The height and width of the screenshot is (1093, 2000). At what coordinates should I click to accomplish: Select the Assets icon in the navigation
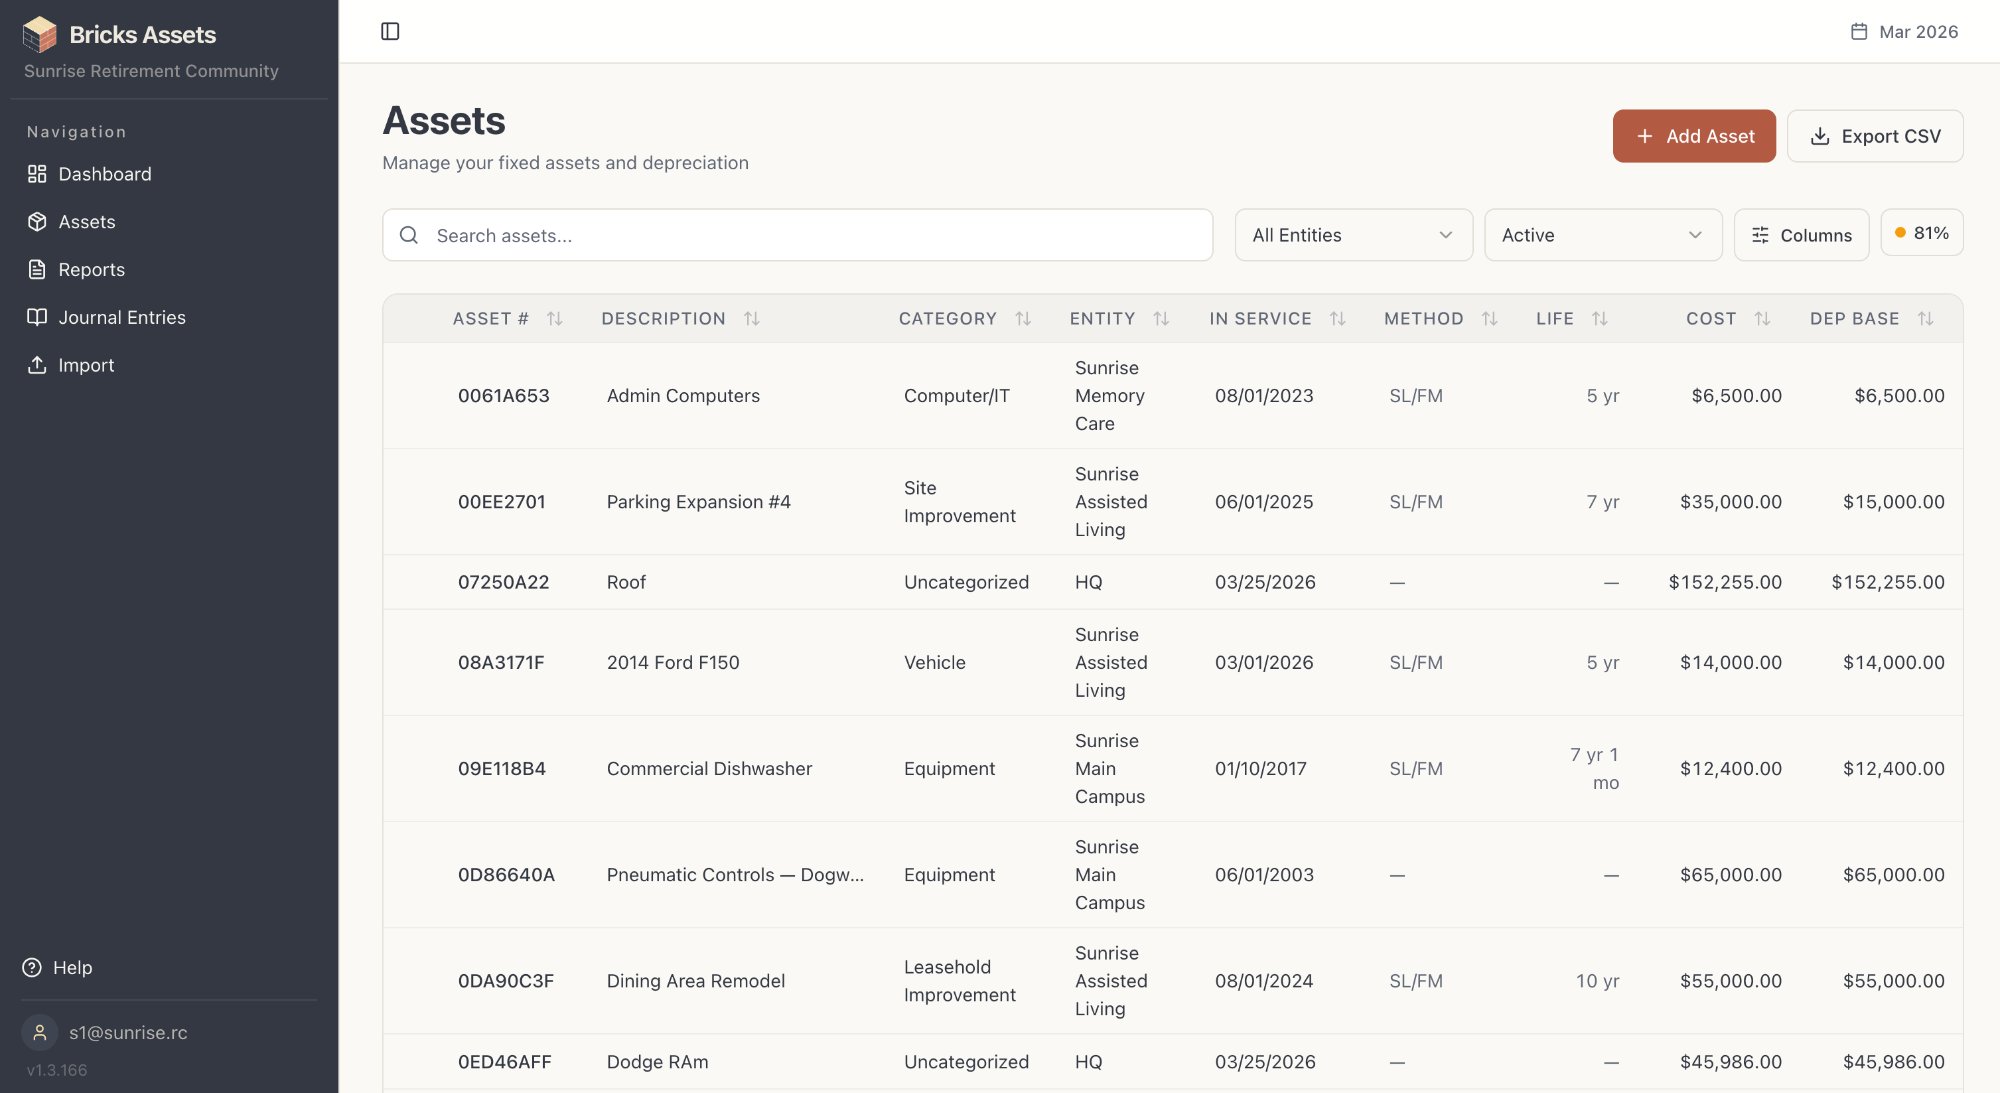tap(37, 221)
